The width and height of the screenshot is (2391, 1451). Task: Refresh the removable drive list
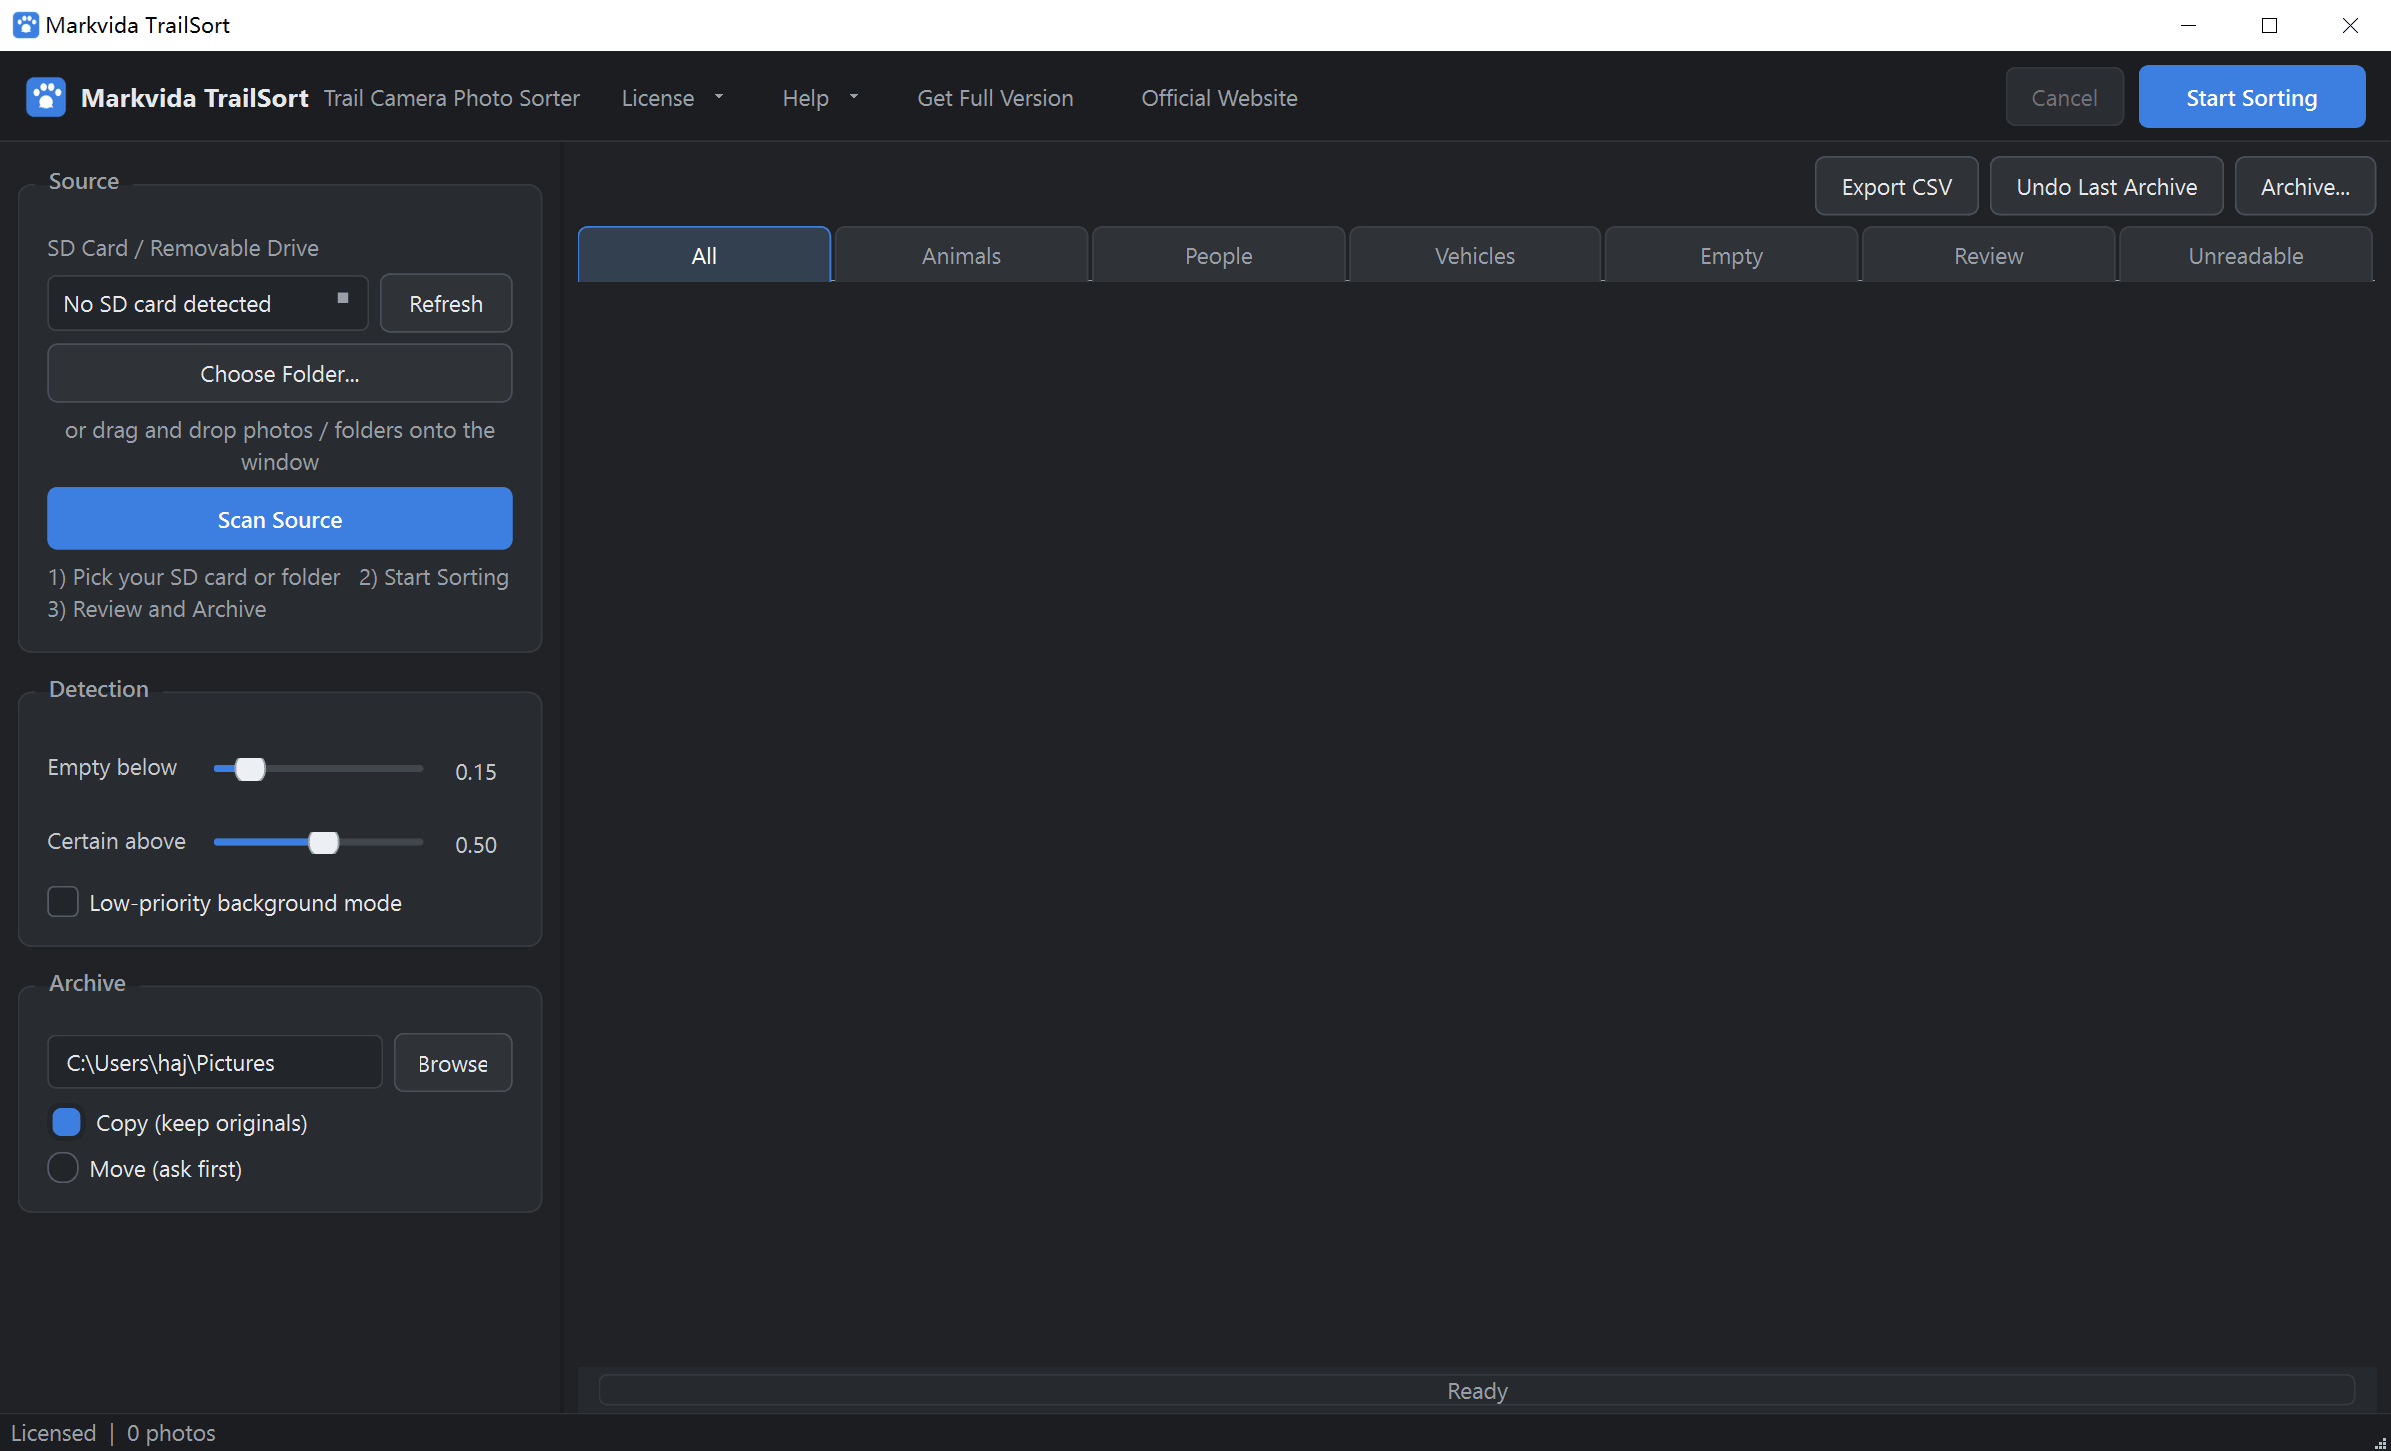click(x=446, y=303)
